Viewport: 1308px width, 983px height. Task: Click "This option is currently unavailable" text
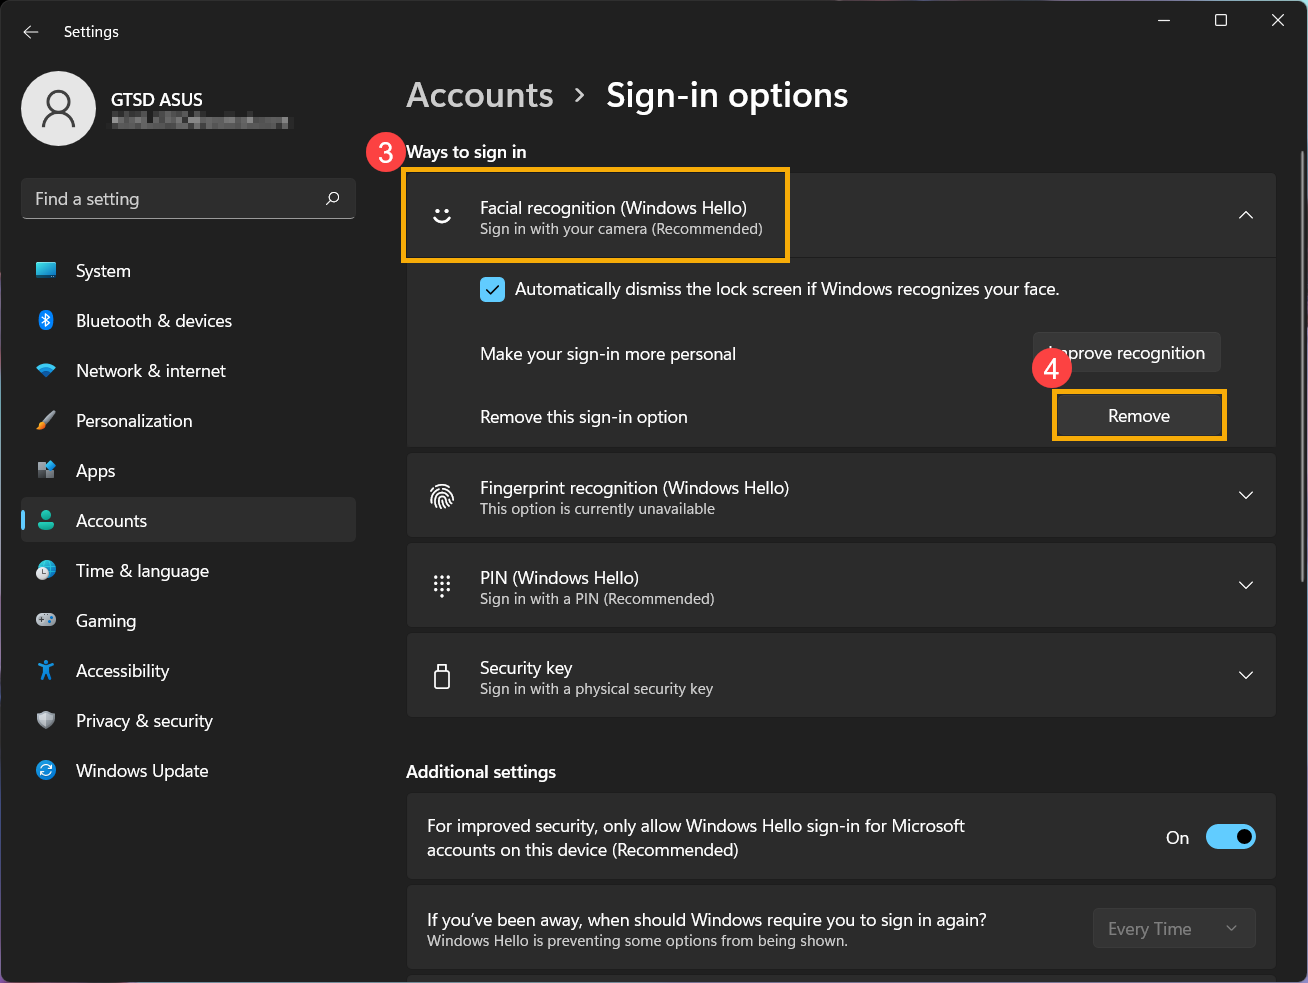pyautogui.click(x=597, y=509)
